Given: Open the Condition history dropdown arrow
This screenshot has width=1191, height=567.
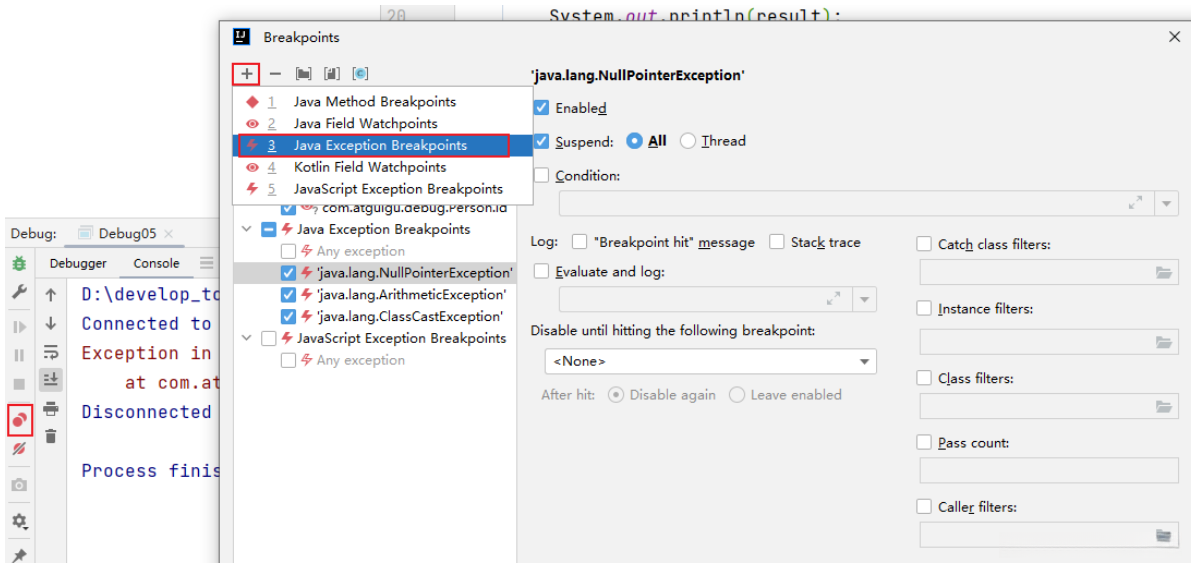Looking at the screenshot, I should [1166, 203].
